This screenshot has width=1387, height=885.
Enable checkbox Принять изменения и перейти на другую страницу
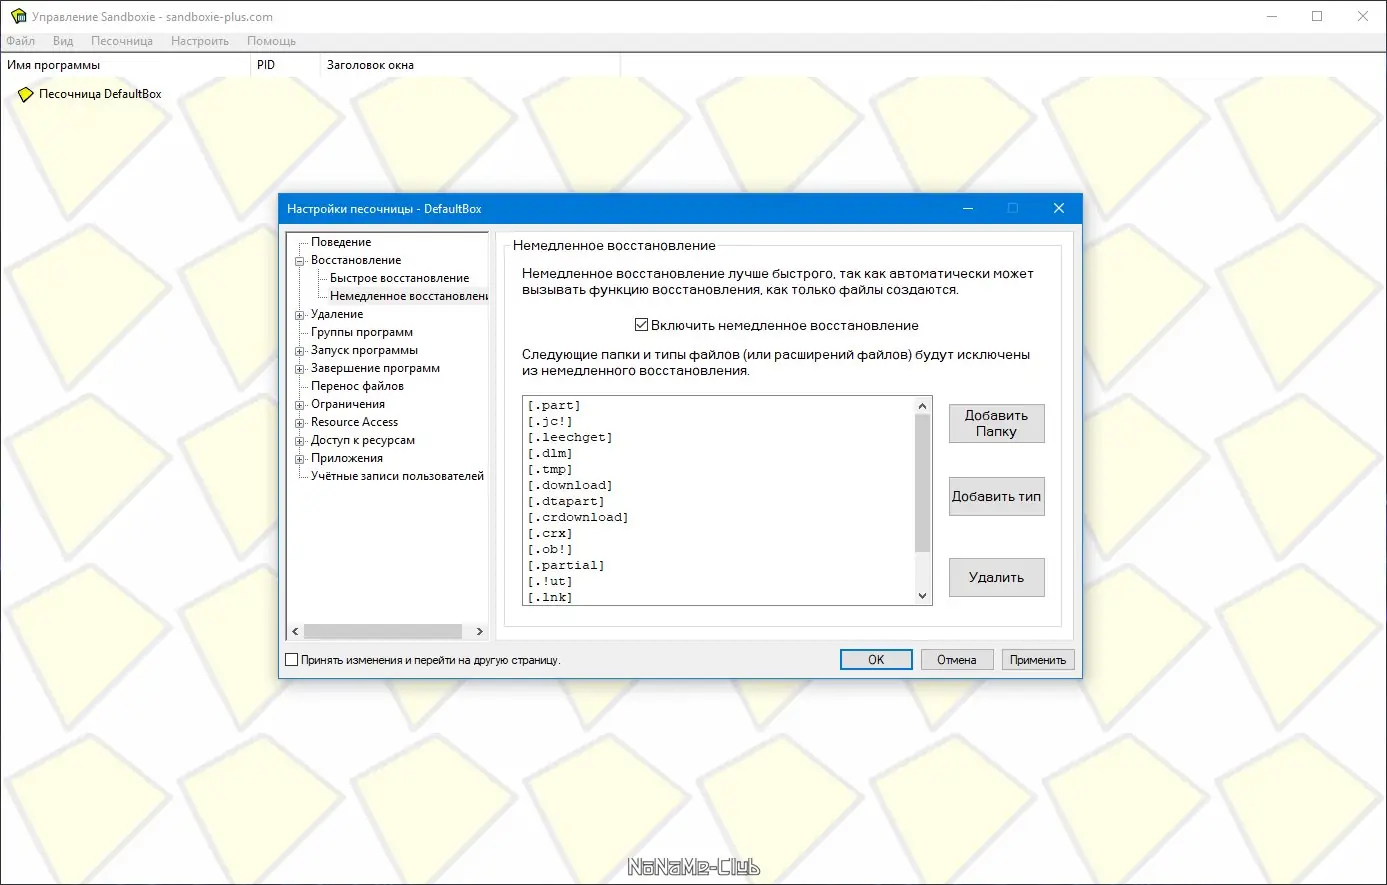291,659
